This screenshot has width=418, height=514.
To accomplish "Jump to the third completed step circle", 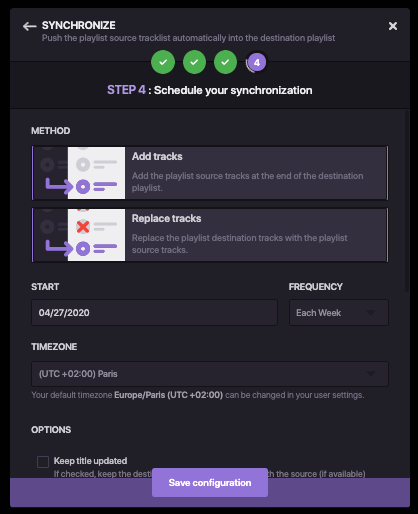I will 225,62.
